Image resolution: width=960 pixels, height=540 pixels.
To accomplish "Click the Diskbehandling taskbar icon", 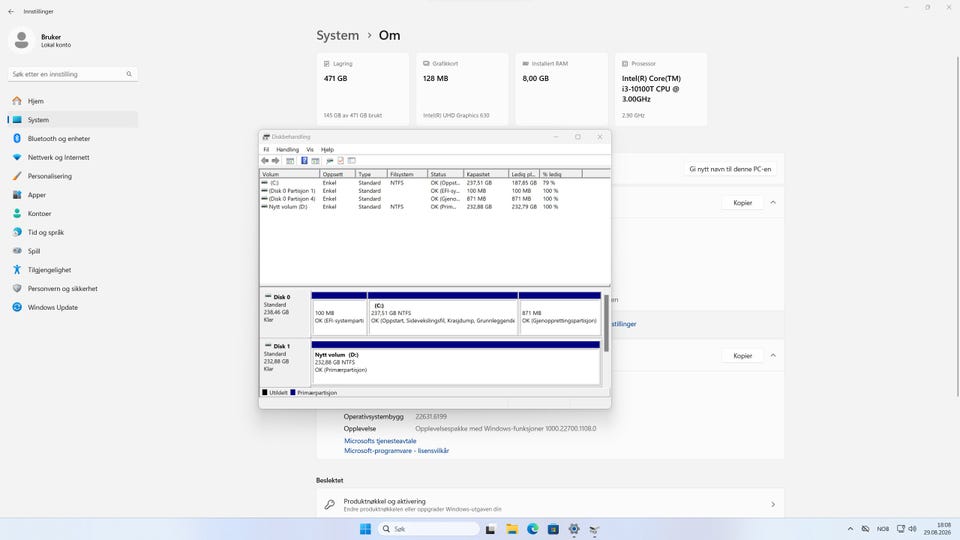I will pos(594,529).
